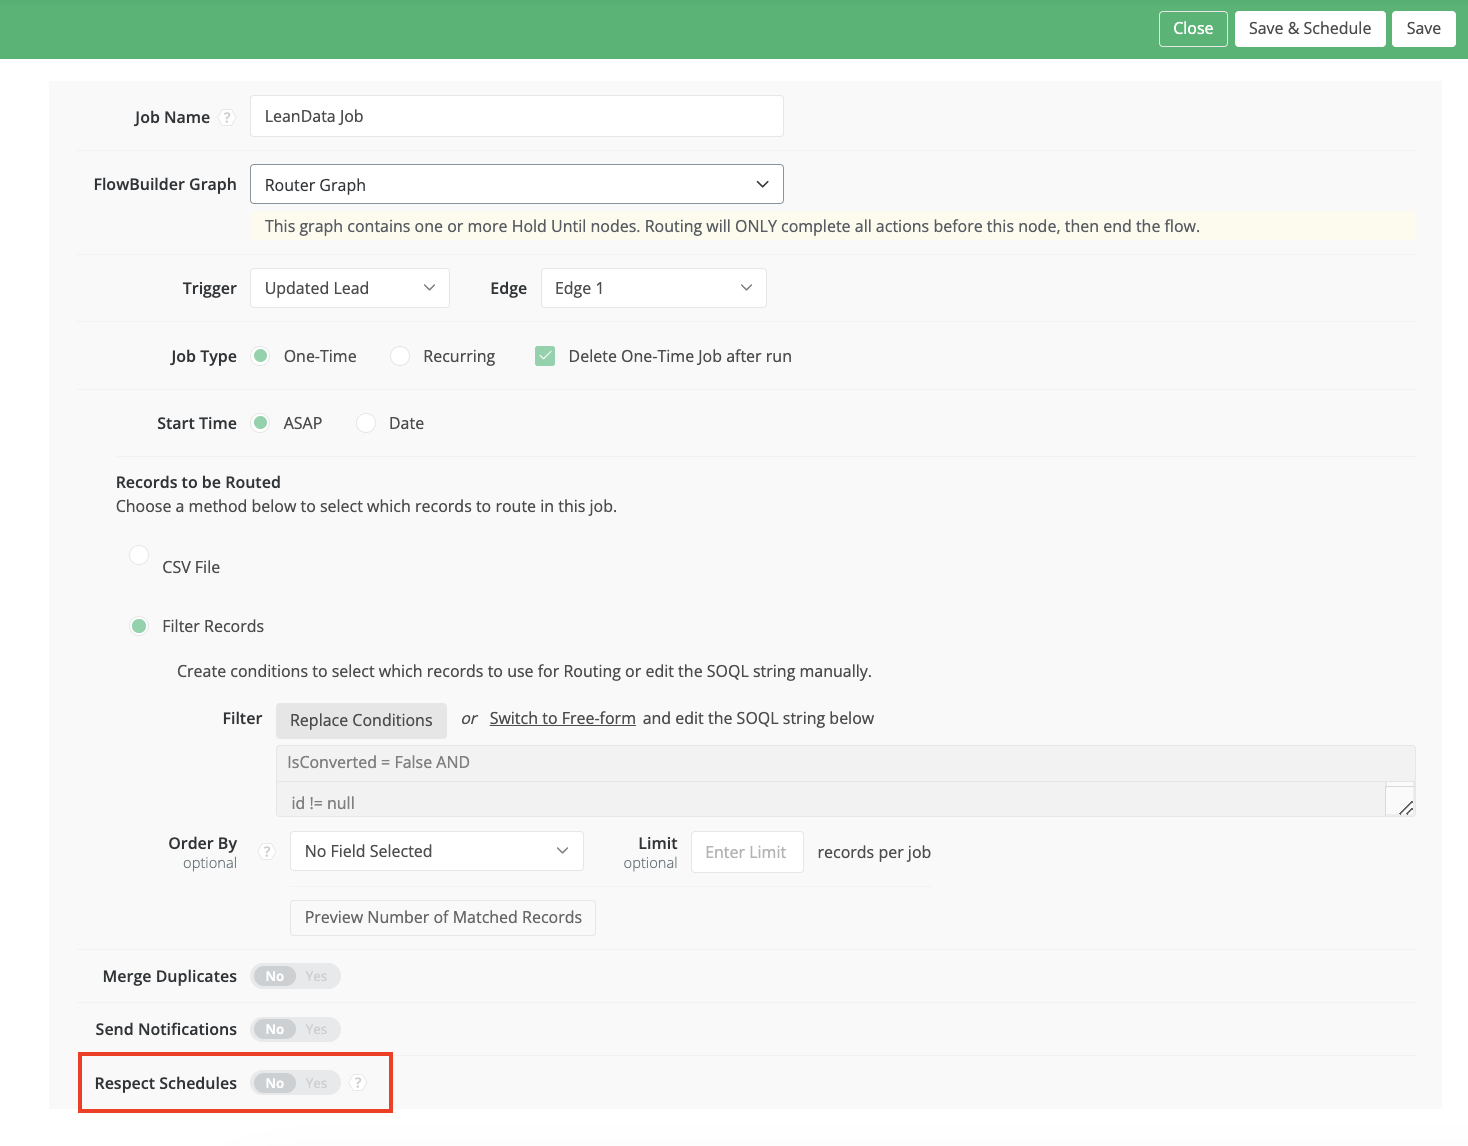
Task: Select the Recurring job type
Action: [x=400, y=356]
